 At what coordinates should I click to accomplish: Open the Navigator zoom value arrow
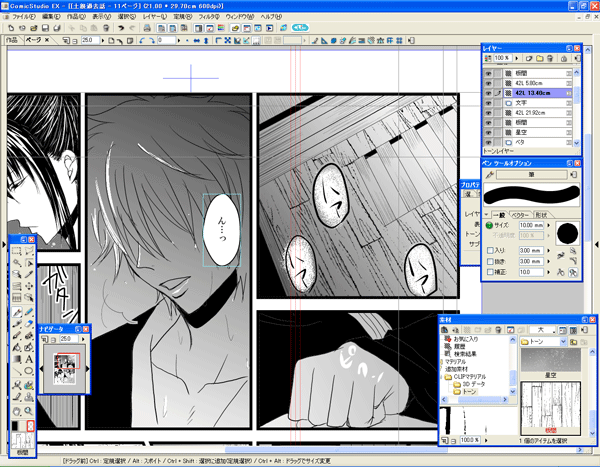(83, 339)
